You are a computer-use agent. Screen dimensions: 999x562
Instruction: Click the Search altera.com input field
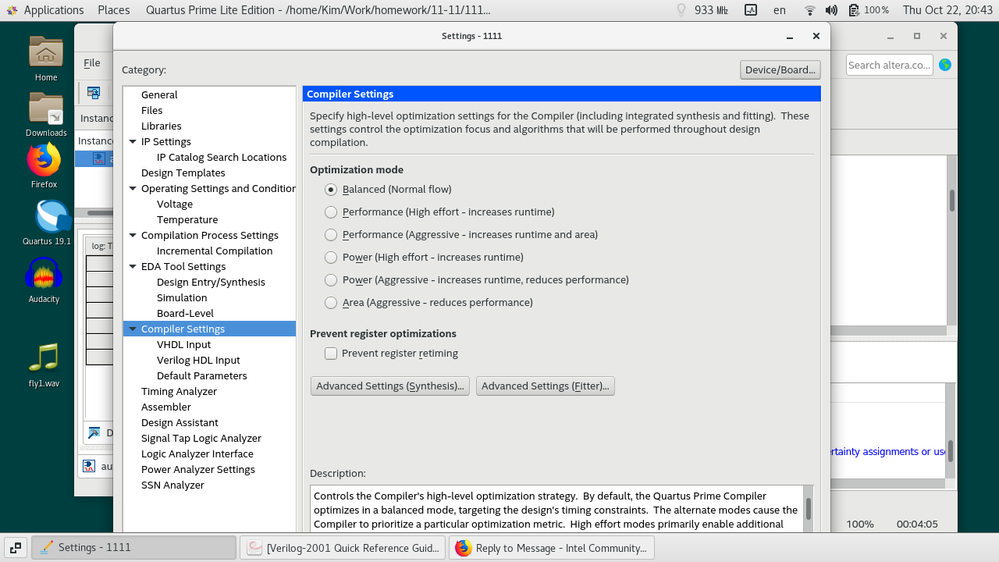(x=889, y=65)
